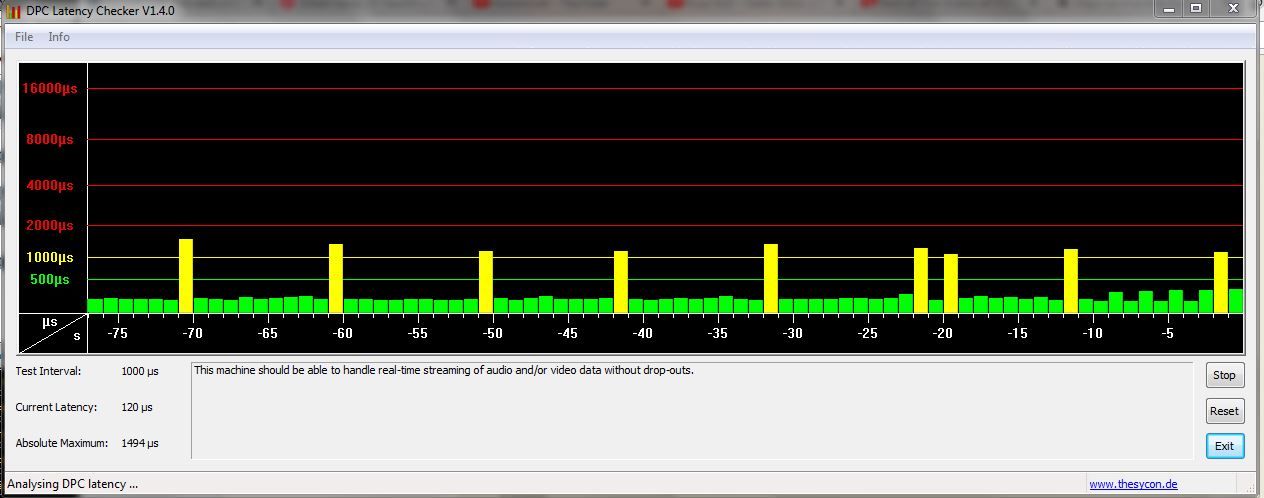Image resolution: width=1264 pixels, height=498 pixels.
Task: Maximize the DPC Latency Checker window
Action: click(1195, 8)
